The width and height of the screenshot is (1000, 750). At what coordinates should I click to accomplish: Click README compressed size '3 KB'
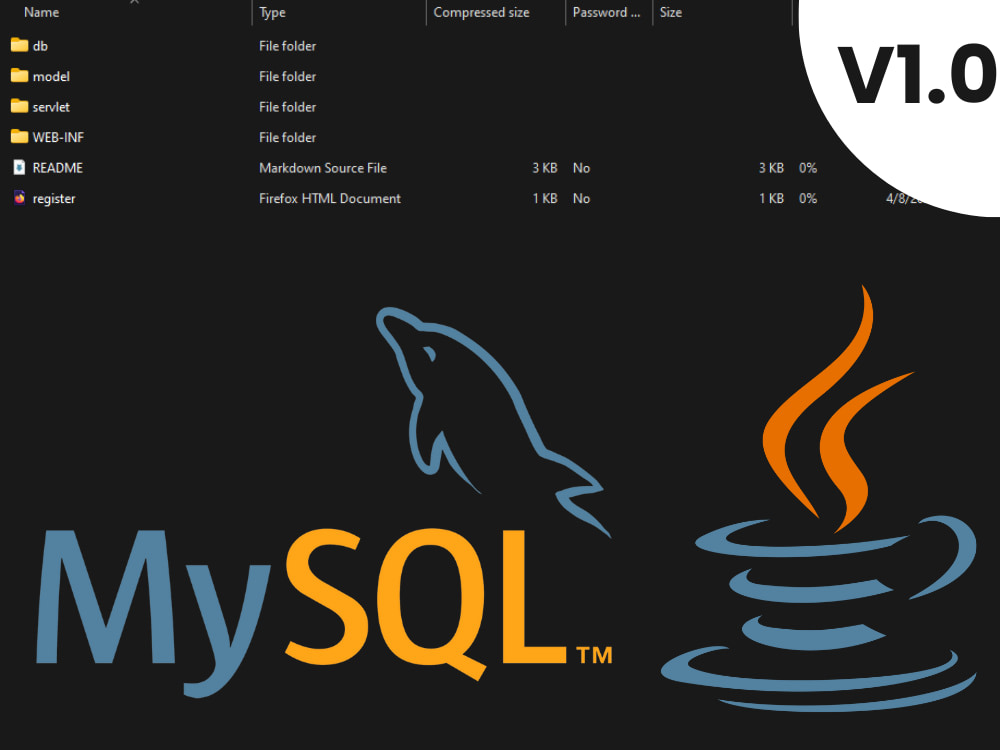(545, 168)
